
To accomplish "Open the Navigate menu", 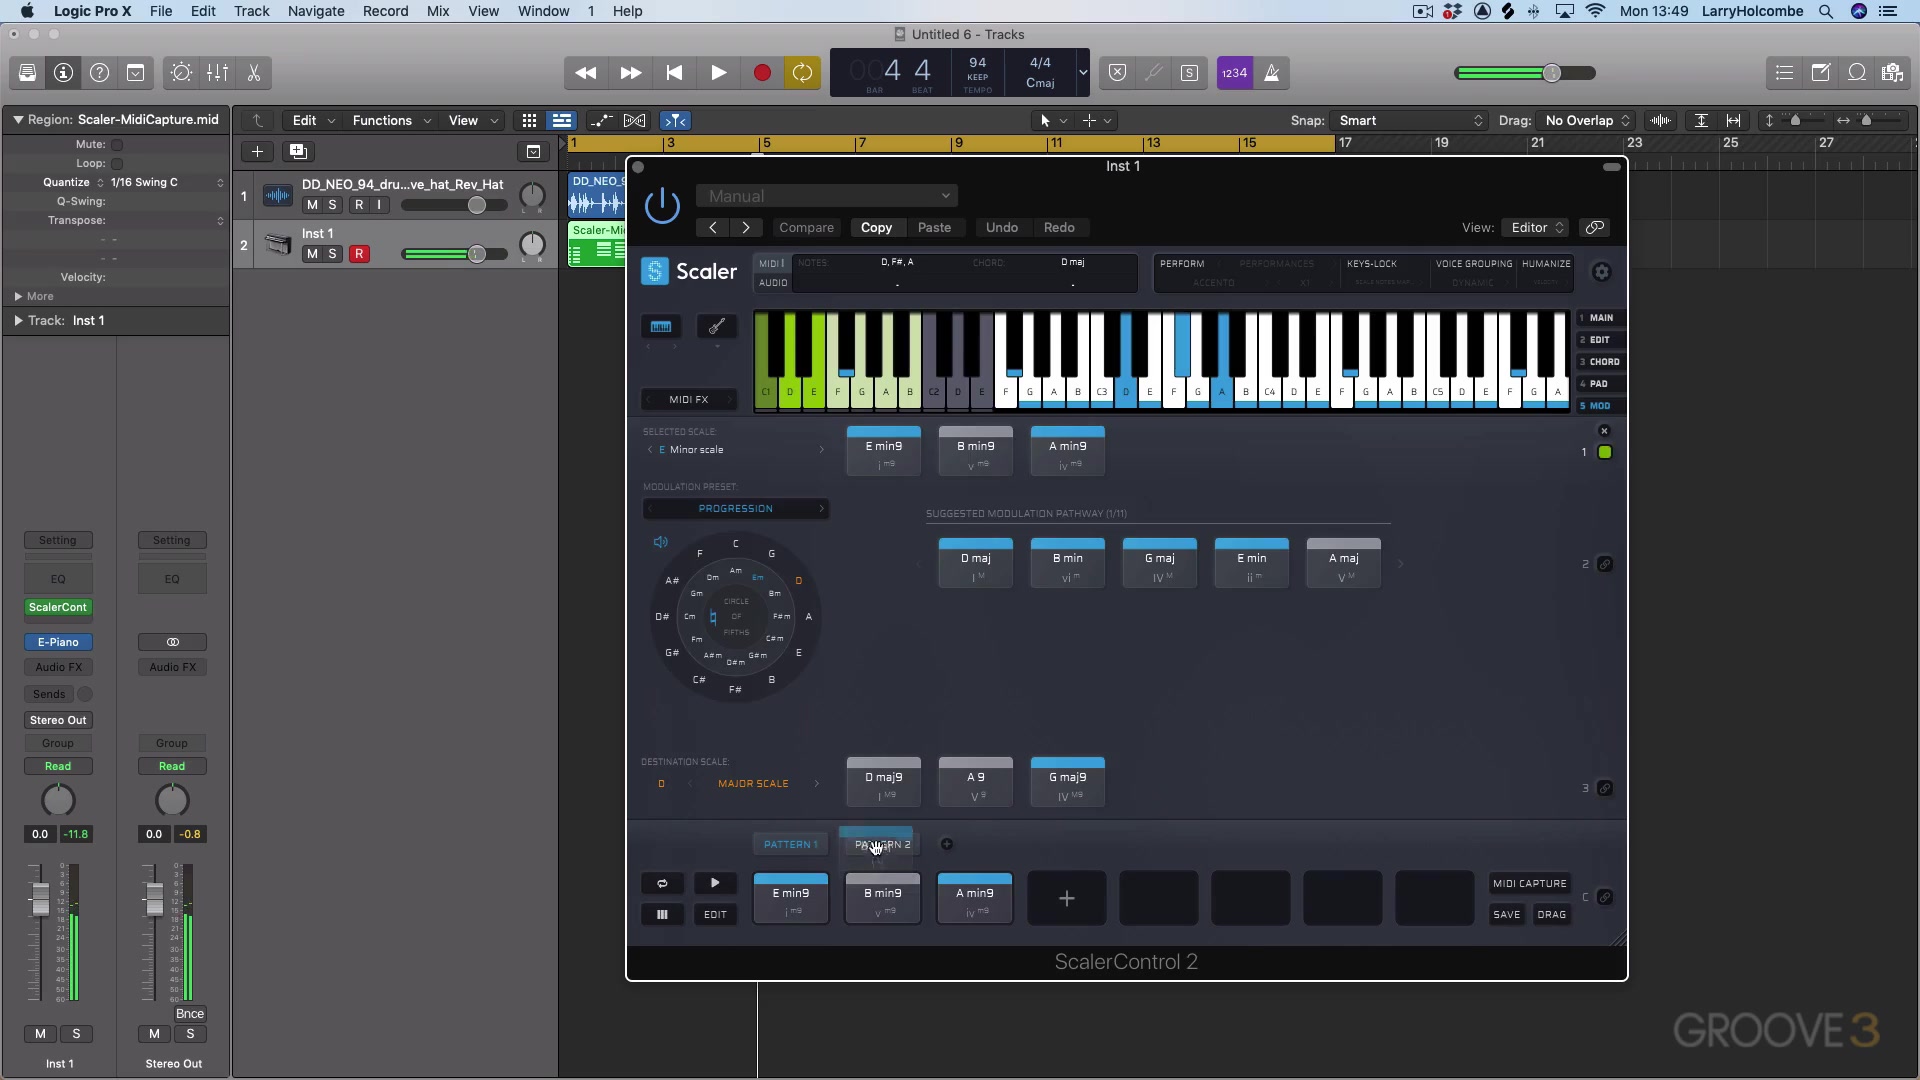I will point(316,11).
